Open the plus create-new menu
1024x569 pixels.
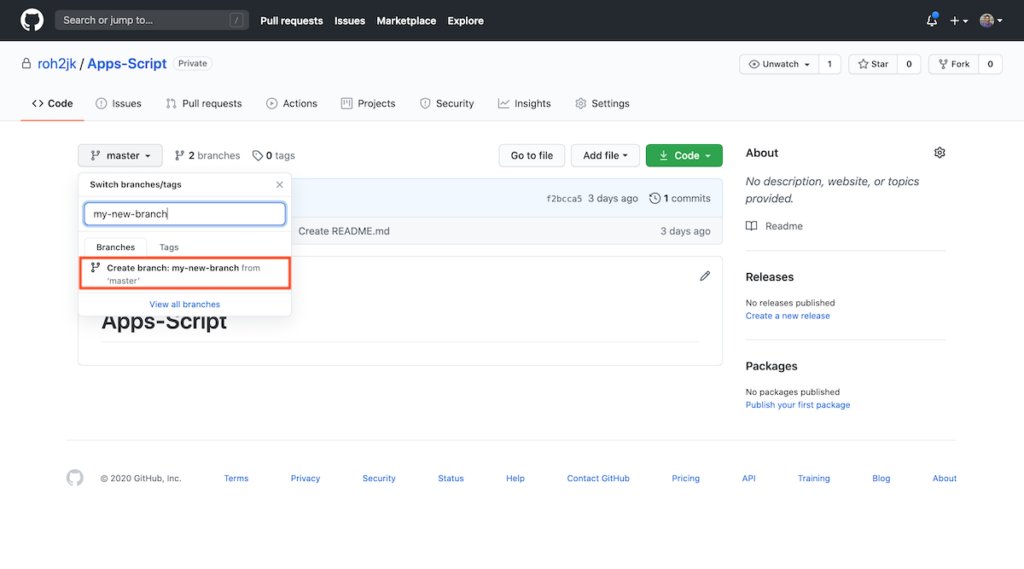coord(959,21)
